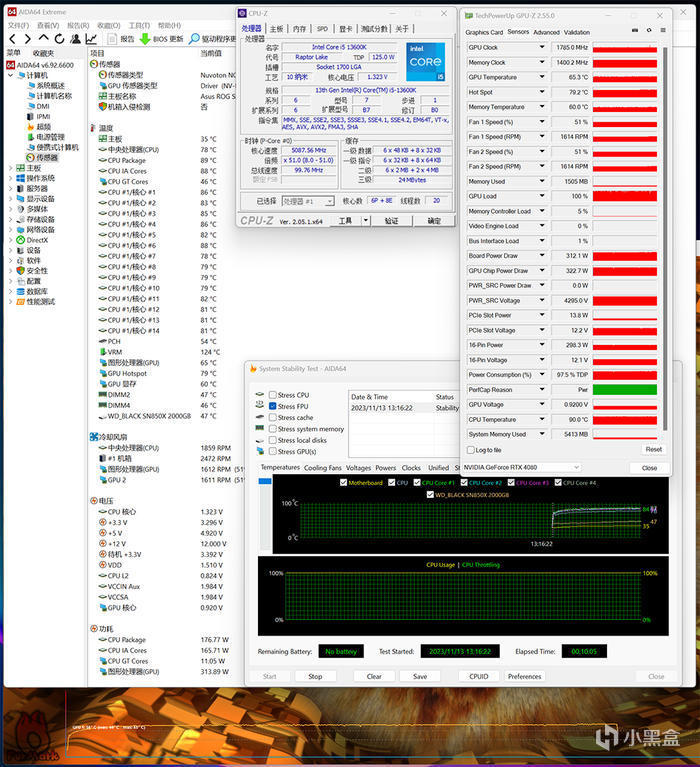Viewport: 700px width, 767px height.
Task: Toggle WD_BLACK SN850X graph checkbox
Action: pyautogui.click(x=430, y=495)
